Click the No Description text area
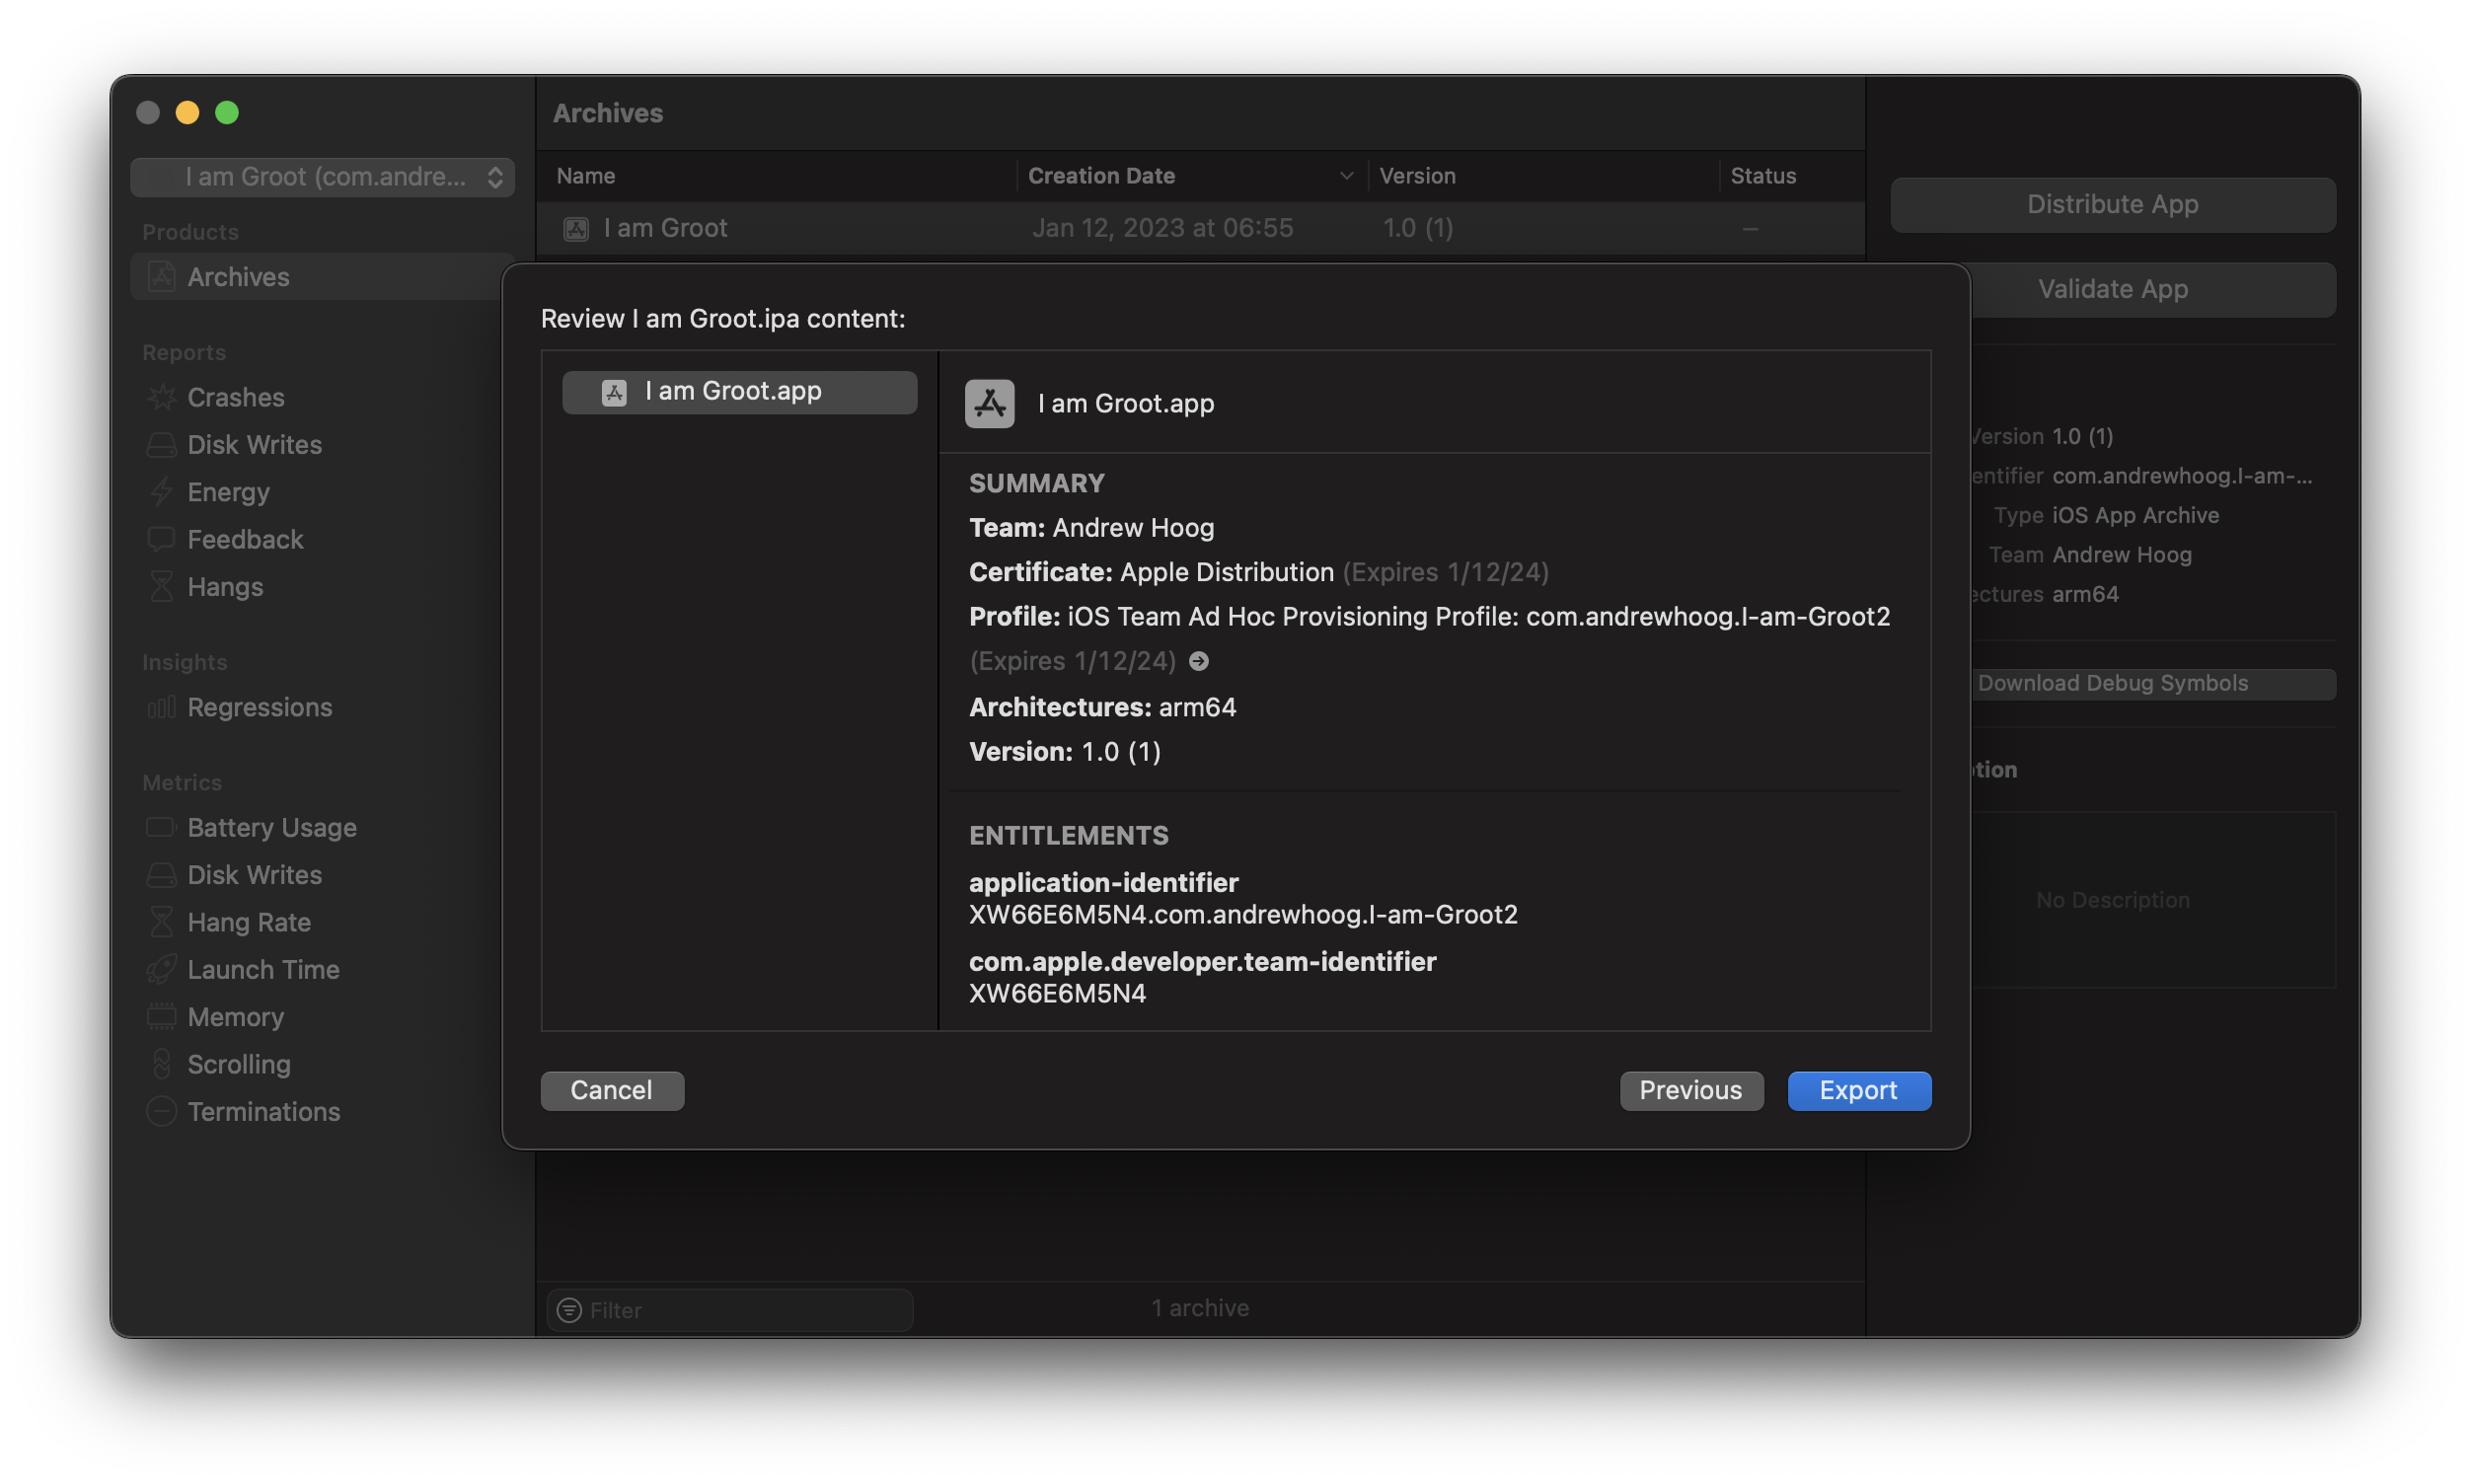 coord(2112,900)
